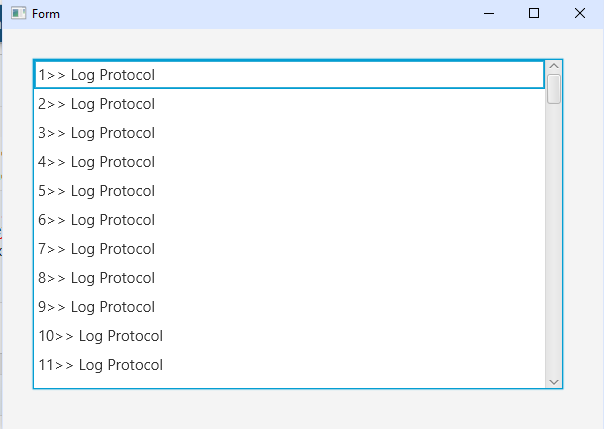Click the scrollbar up arrow
Screen dimensions: 604x429
(554, 66)
